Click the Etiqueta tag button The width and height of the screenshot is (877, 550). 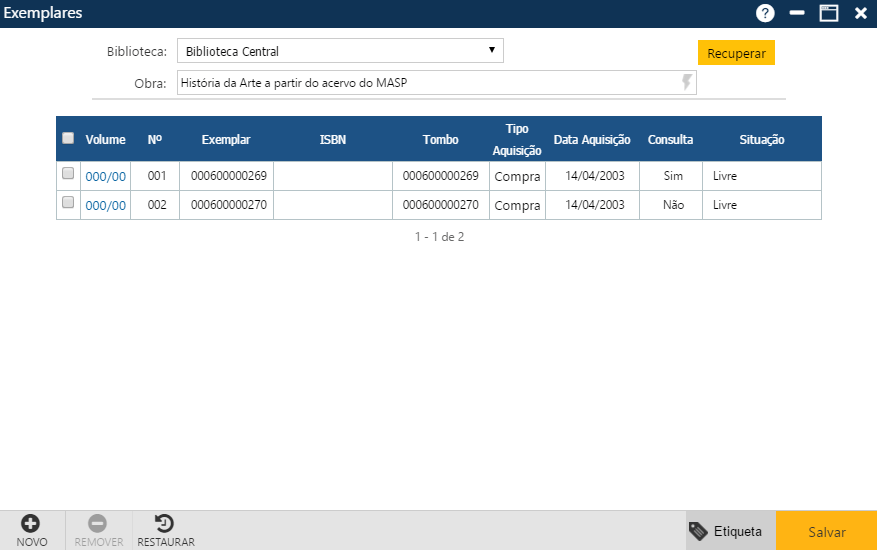click(726, 531)
